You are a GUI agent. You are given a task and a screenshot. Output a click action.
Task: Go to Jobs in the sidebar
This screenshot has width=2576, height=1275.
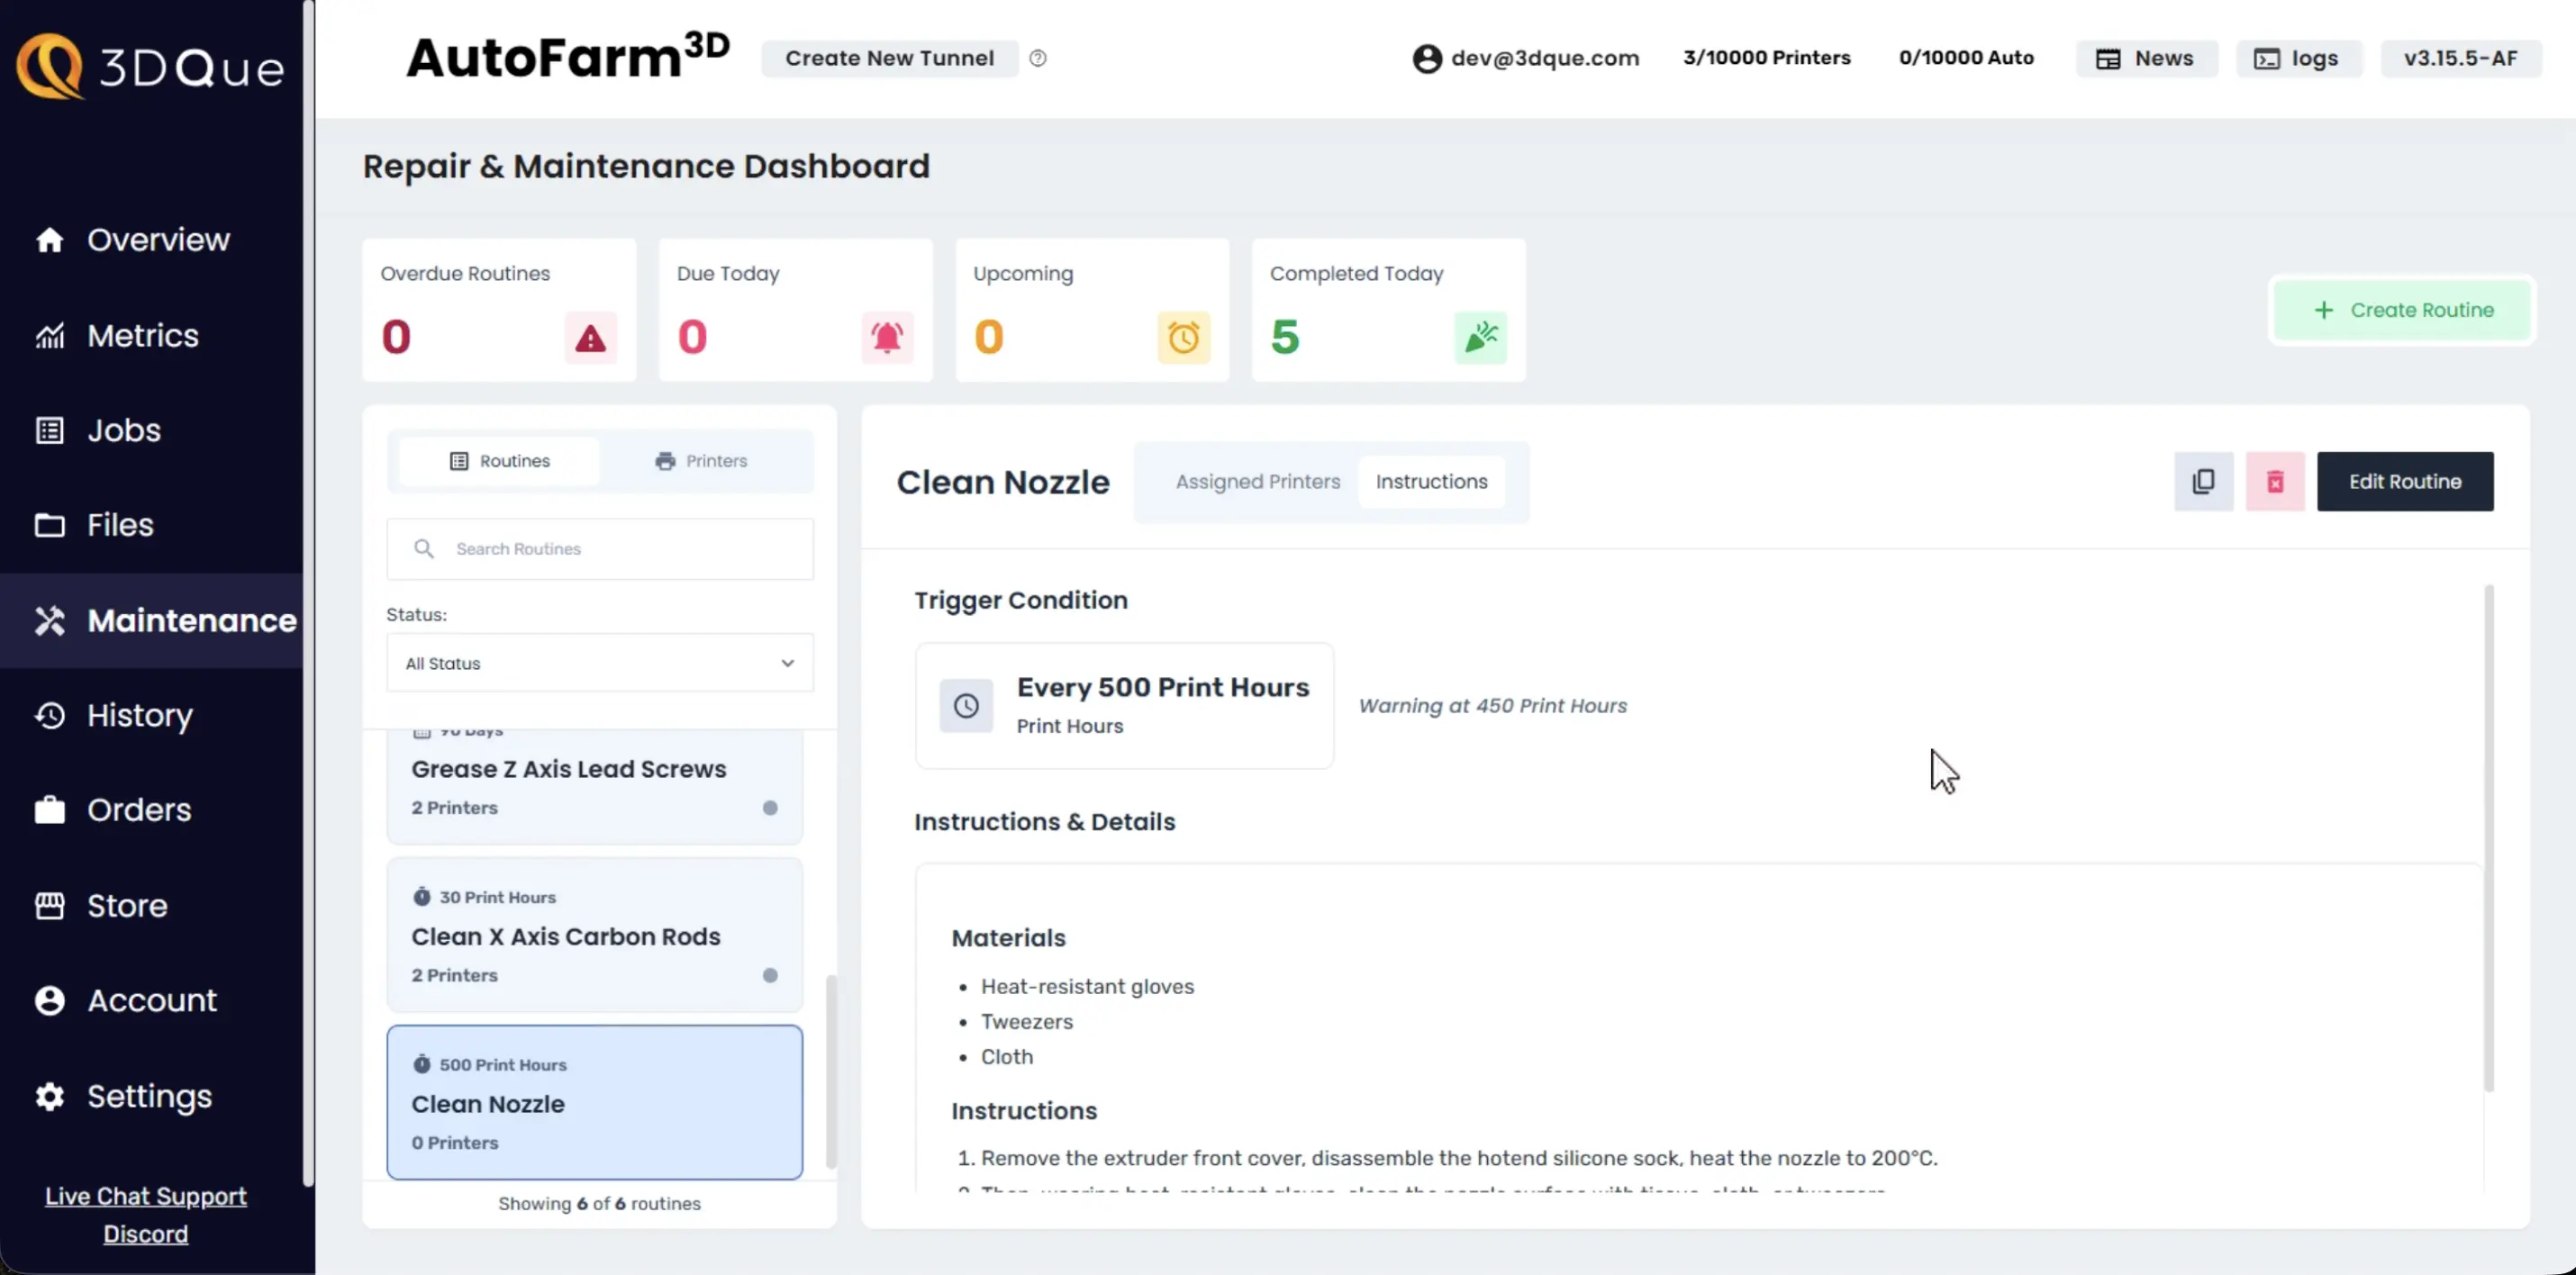point(124,431)
